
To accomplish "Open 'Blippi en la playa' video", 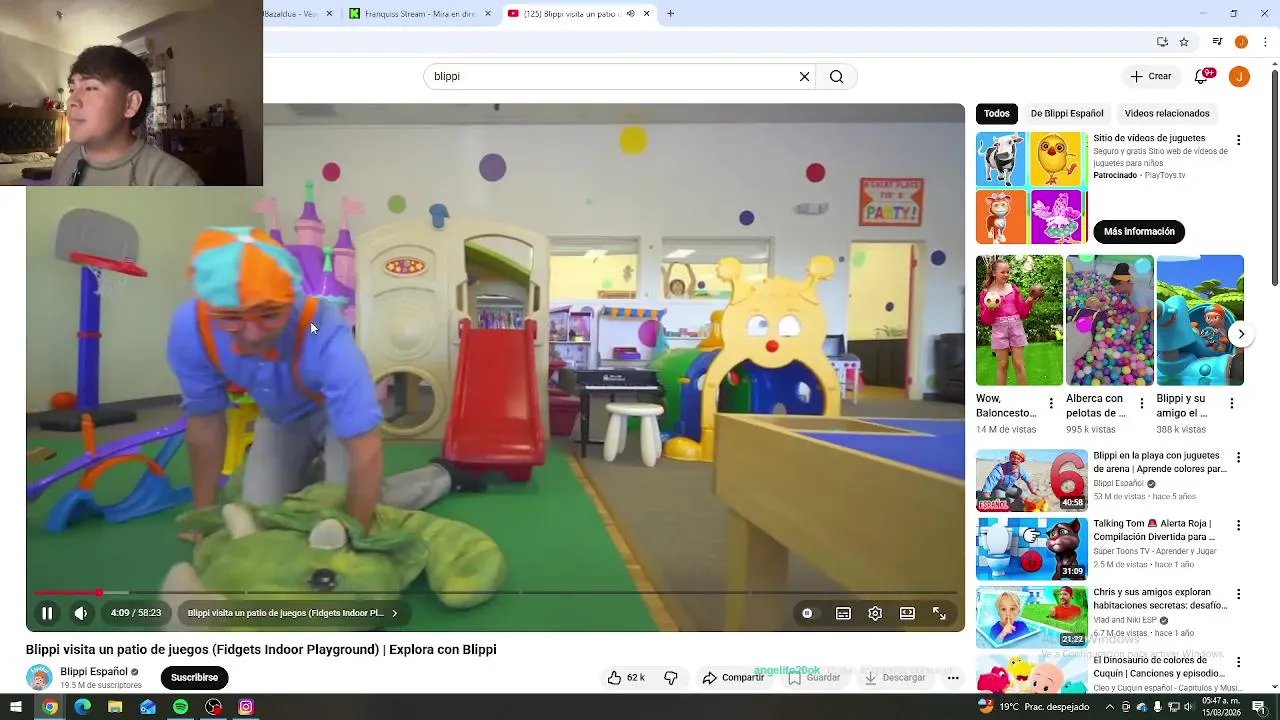I will pyautogui.click(x=1032, y=481).
